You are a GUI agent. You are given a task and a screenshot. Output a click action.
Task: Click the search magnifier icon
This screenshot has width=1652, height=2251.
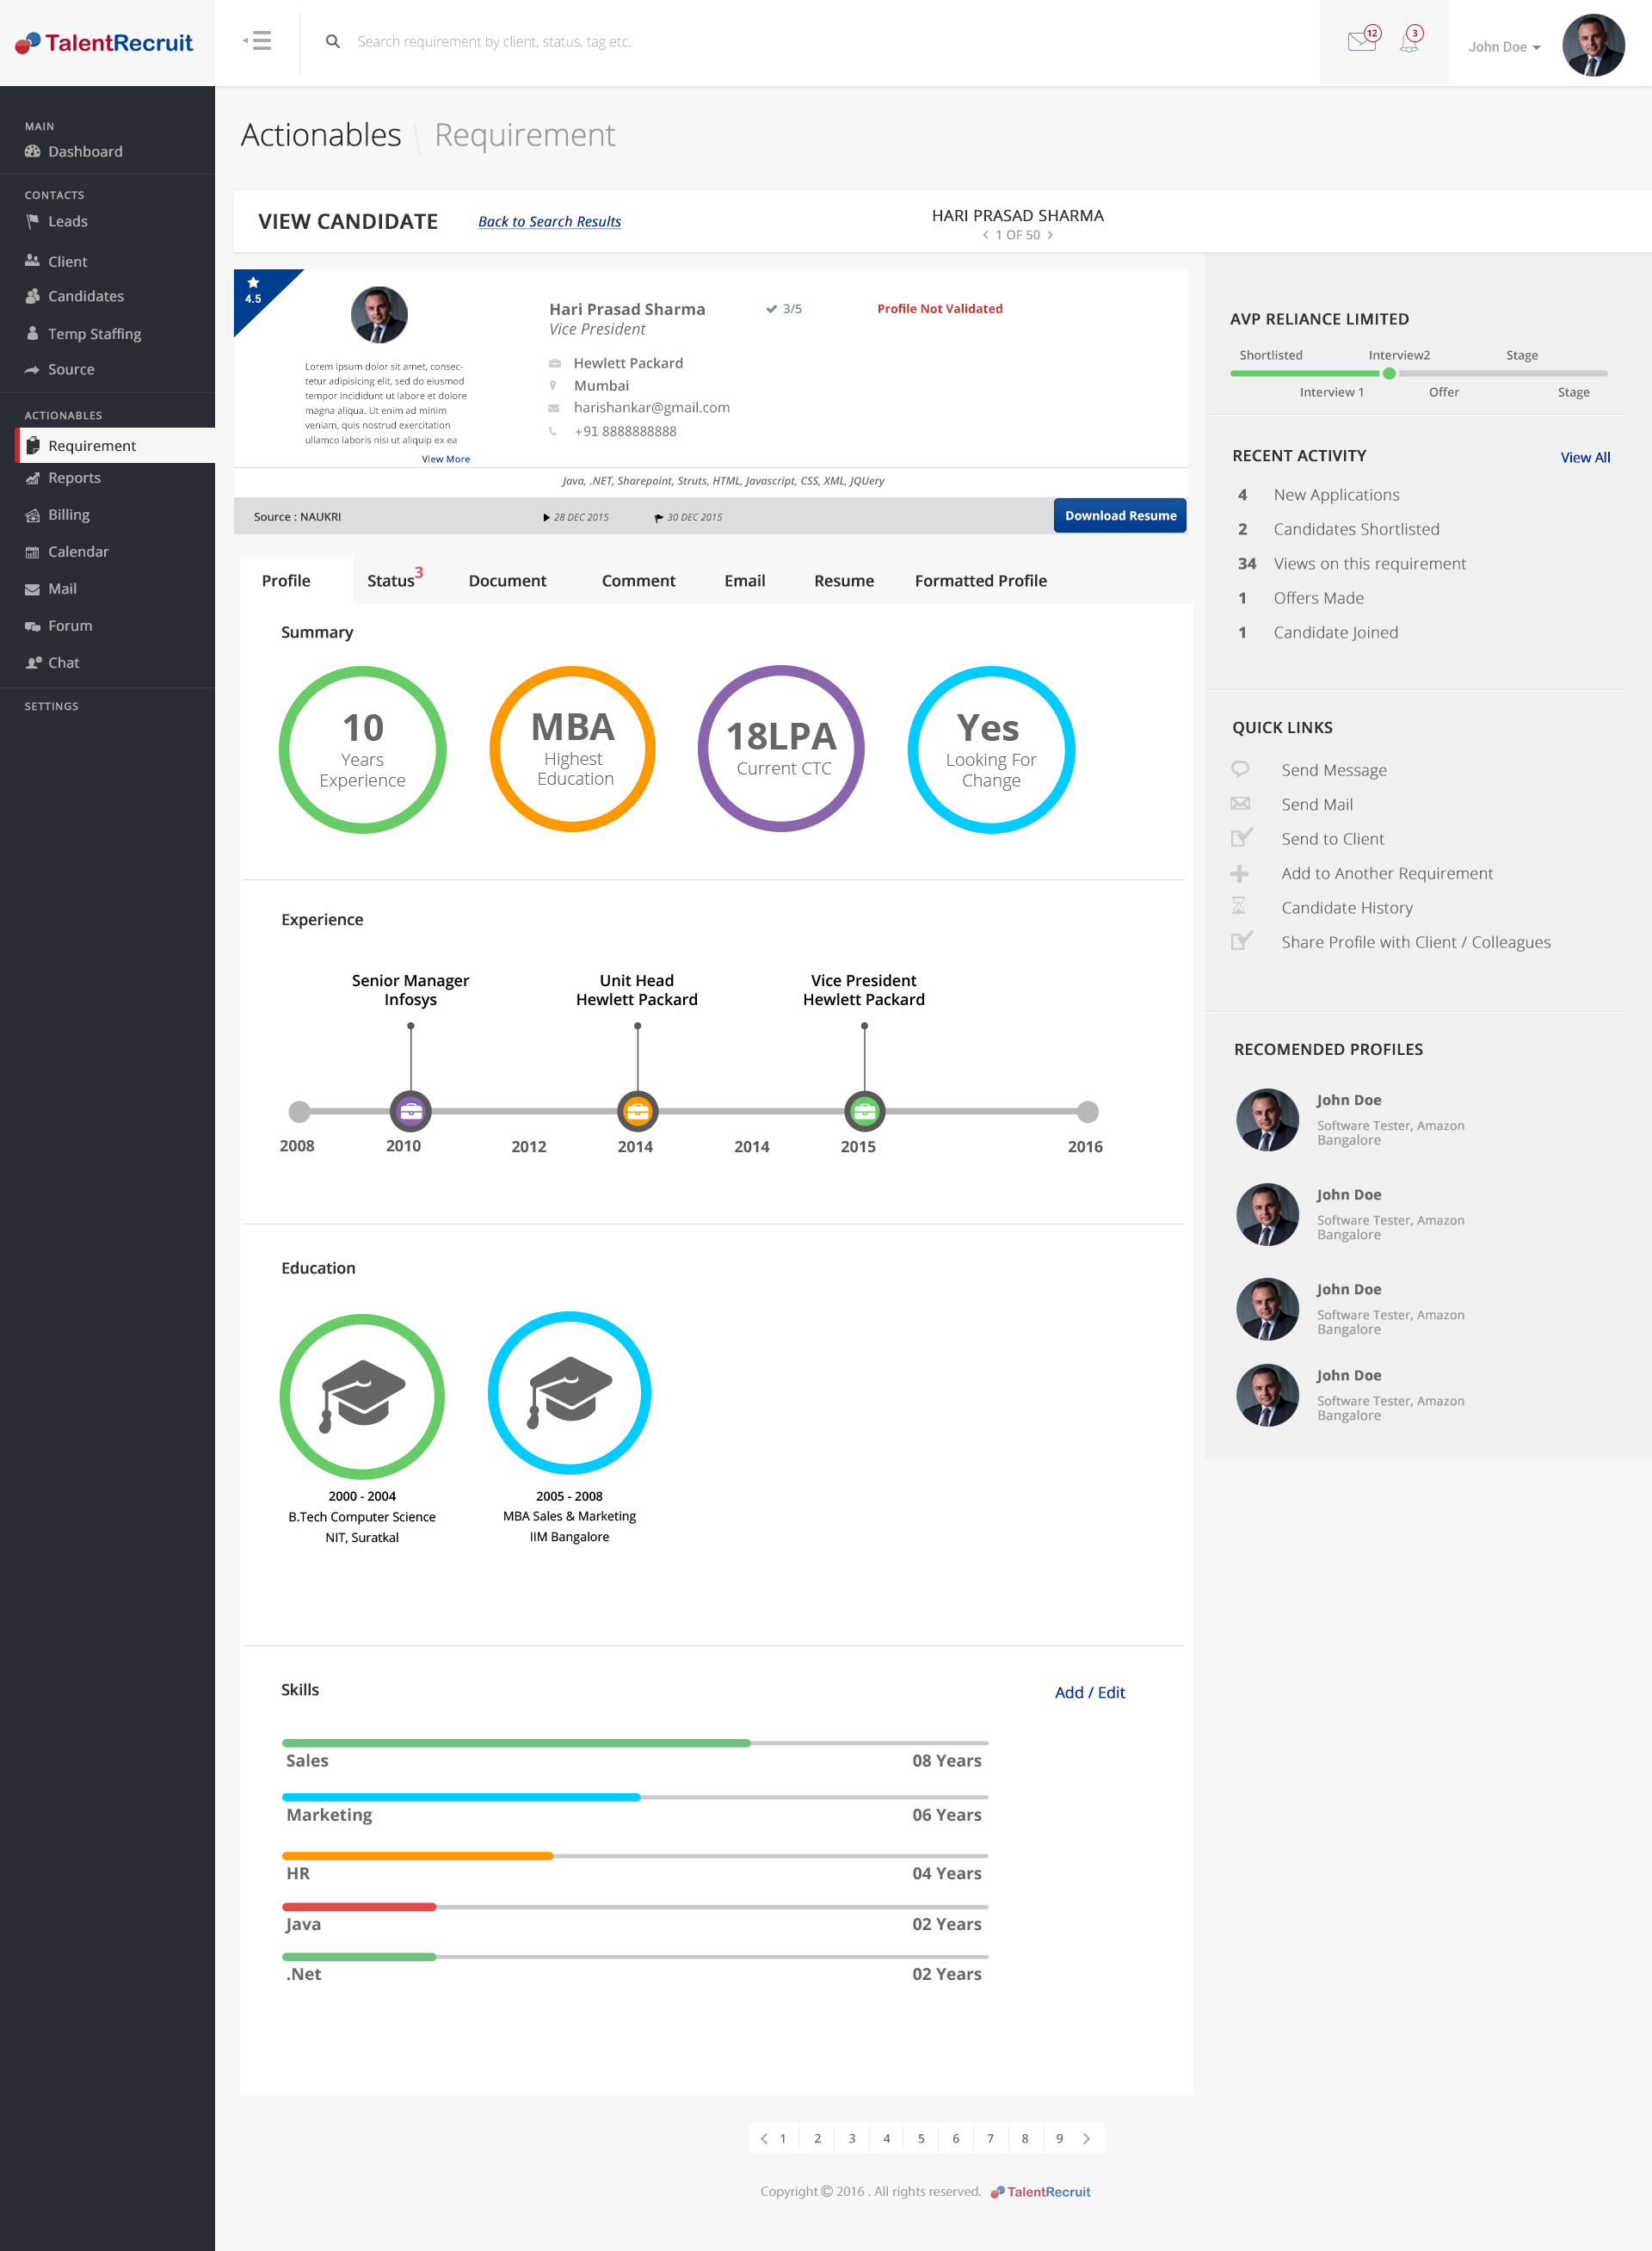pyautogui.click(x=333, y=41)
